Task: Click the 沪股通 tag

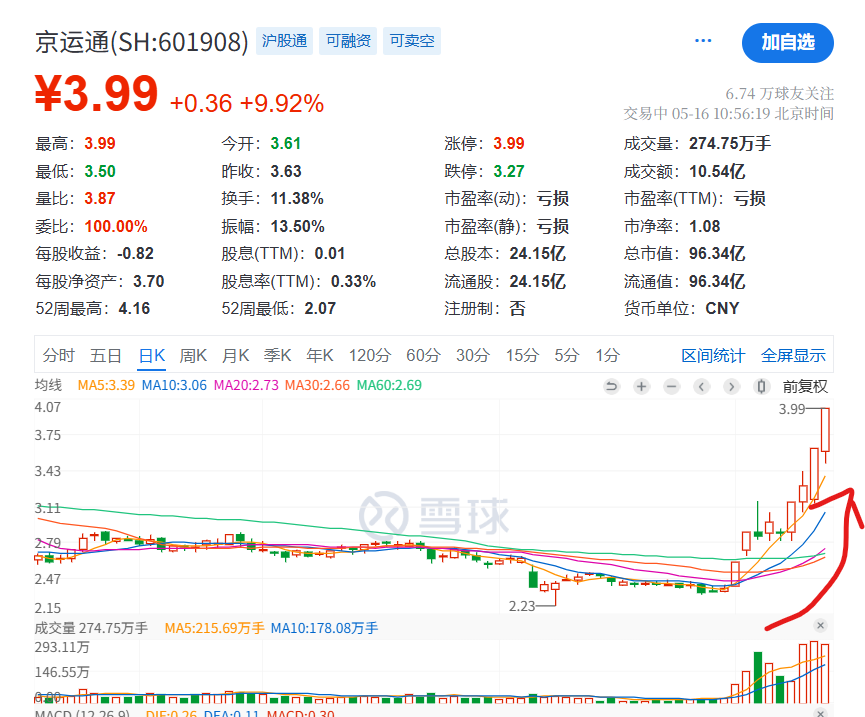Action: click(284, 41)
